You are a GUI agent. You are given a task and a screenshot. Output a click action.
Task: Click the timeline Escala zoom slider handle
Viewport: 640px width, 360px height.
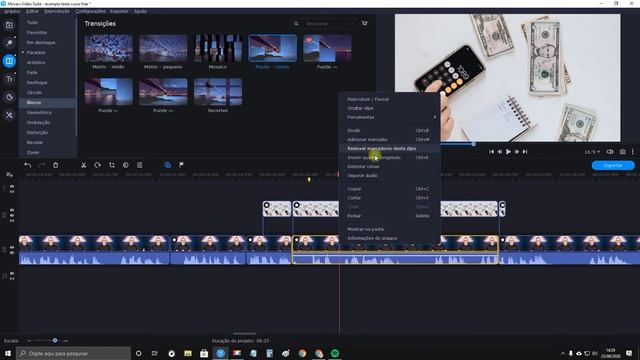(x=55, y=340)
